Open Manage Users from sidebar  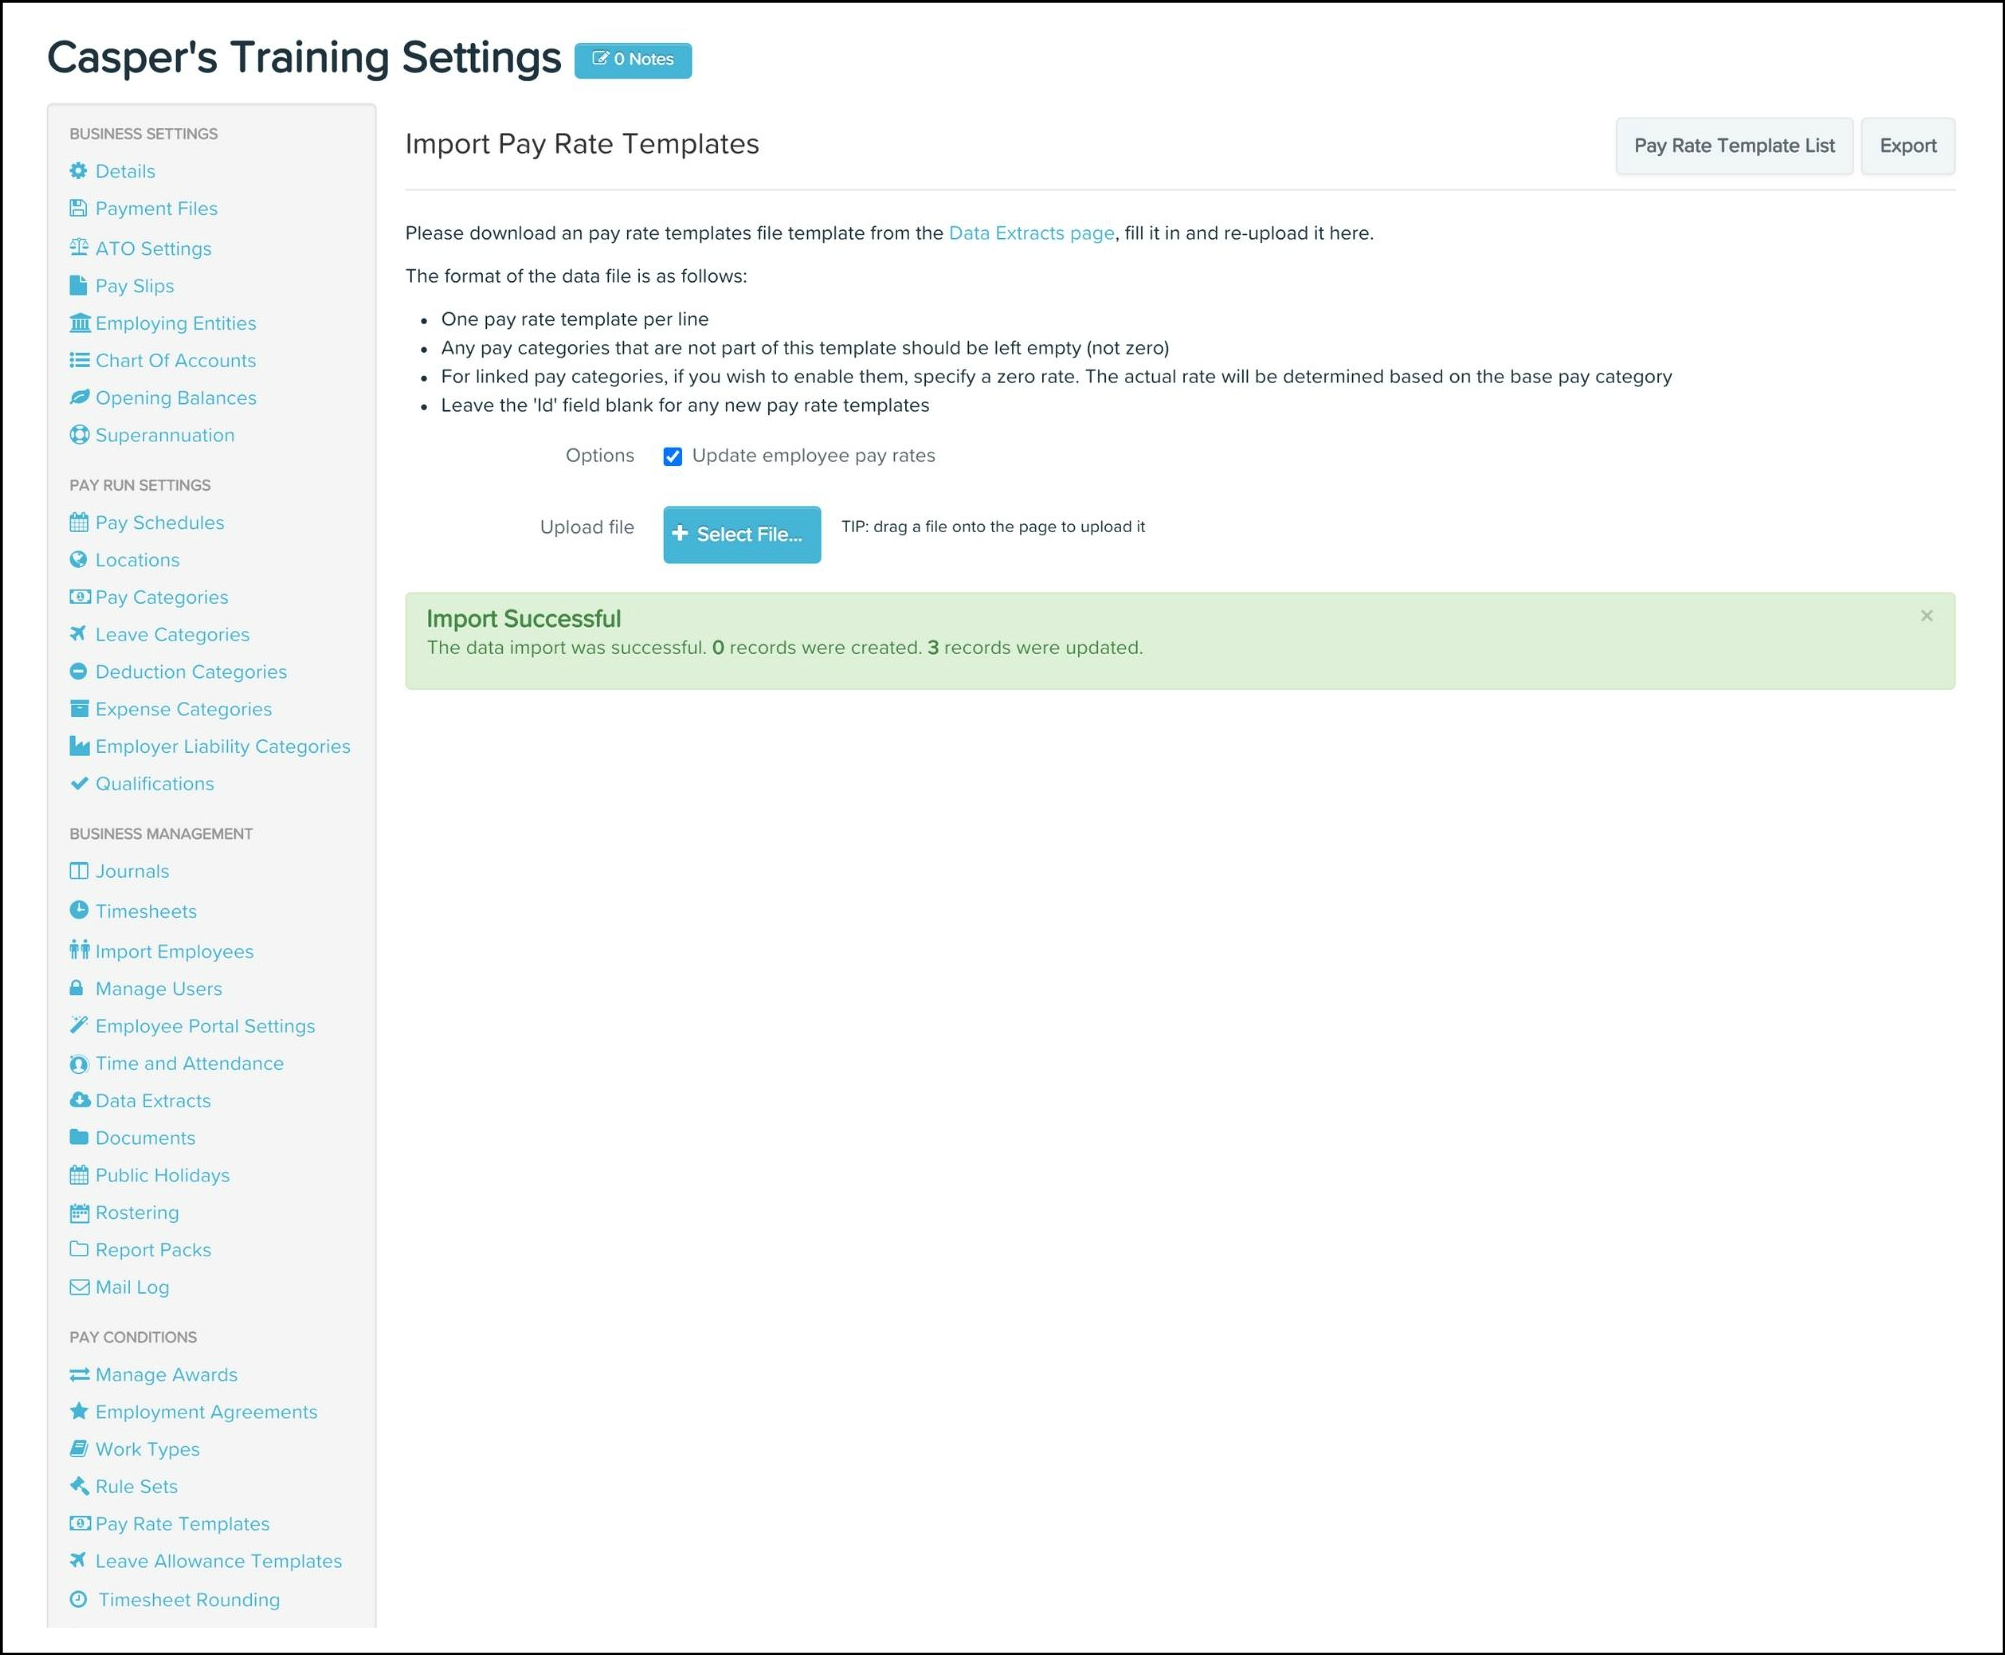tap(158, 989)
